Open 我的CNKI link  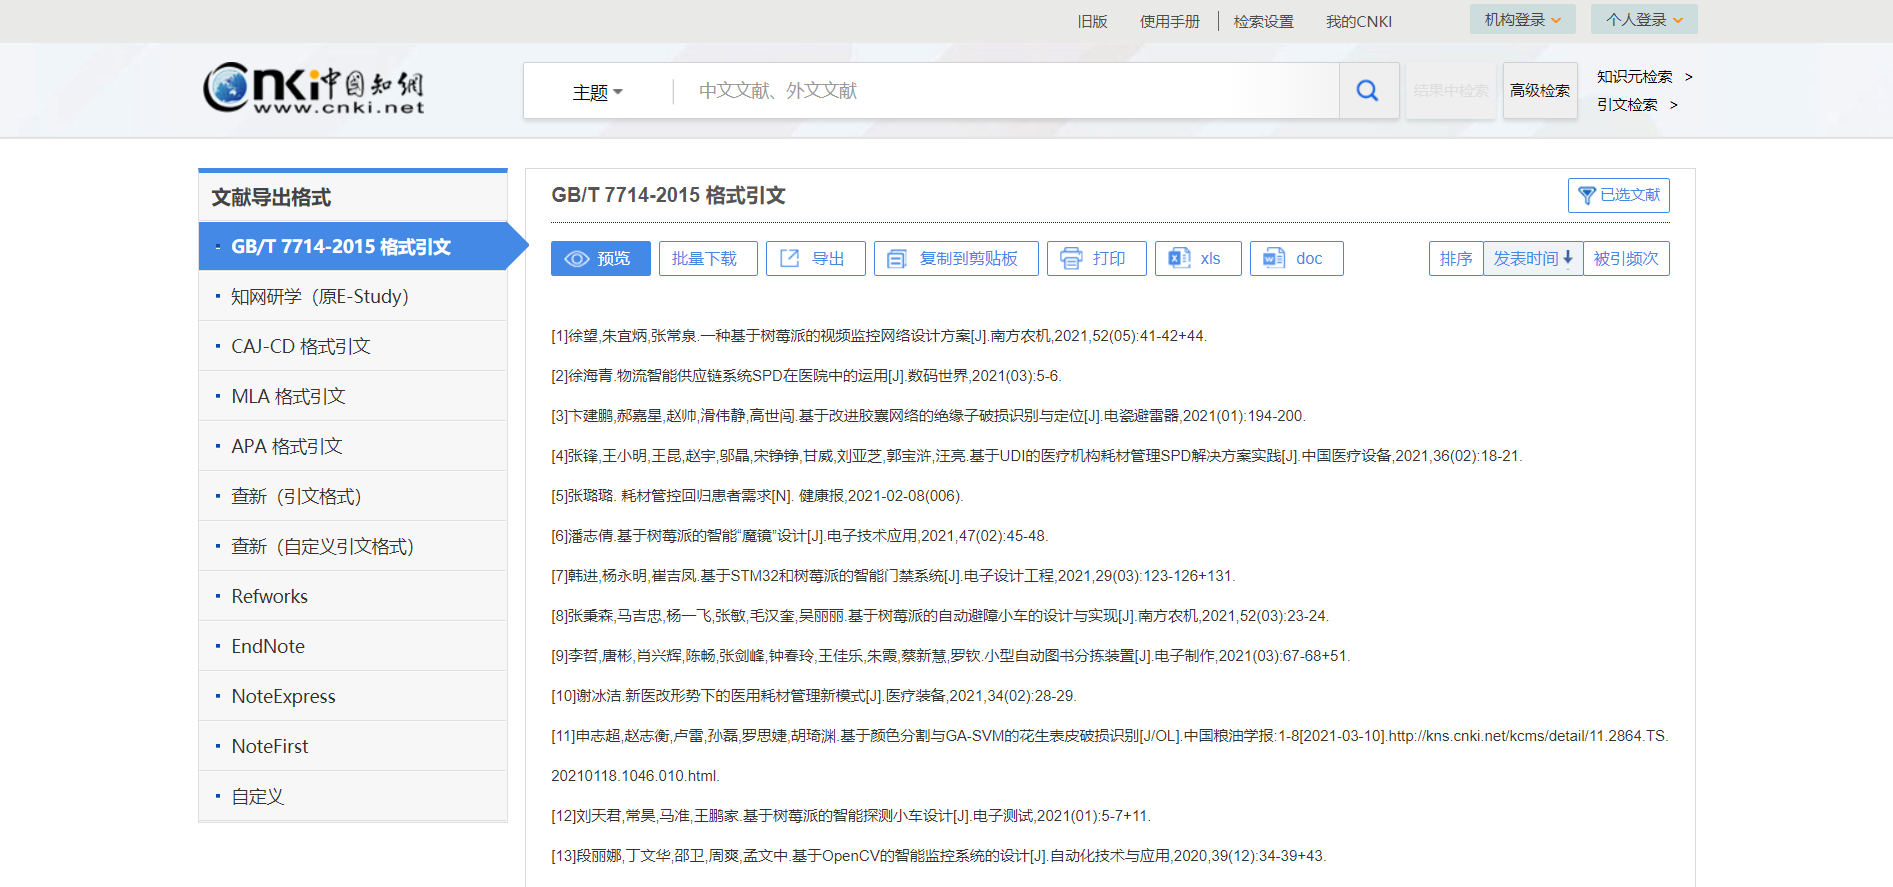point(1358,21)
